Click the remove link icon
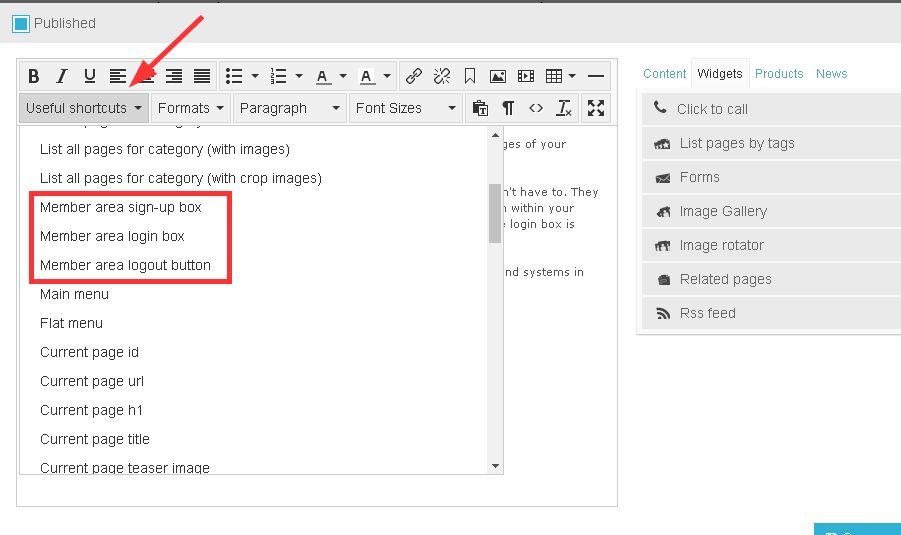Viewport: 901px width, 535px height. point(441,76)
